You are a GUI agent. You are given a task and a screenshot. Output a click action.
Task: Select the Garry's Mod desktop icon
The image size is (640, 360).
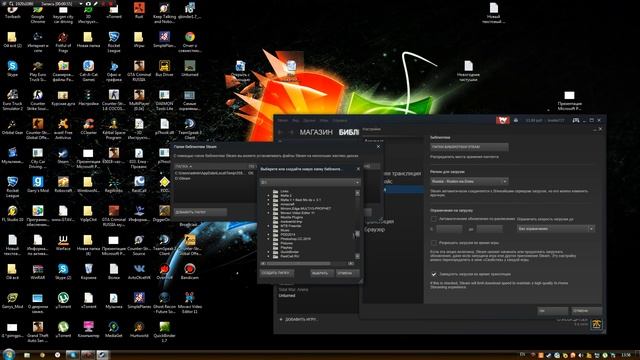click(x=38, y=184)
